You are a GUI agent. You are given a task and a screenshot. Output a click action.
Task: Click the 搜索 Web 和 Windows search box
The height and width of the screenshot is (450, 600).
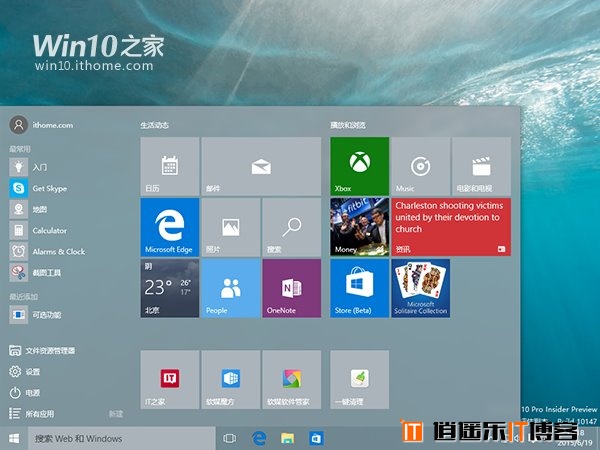point(122,439)
